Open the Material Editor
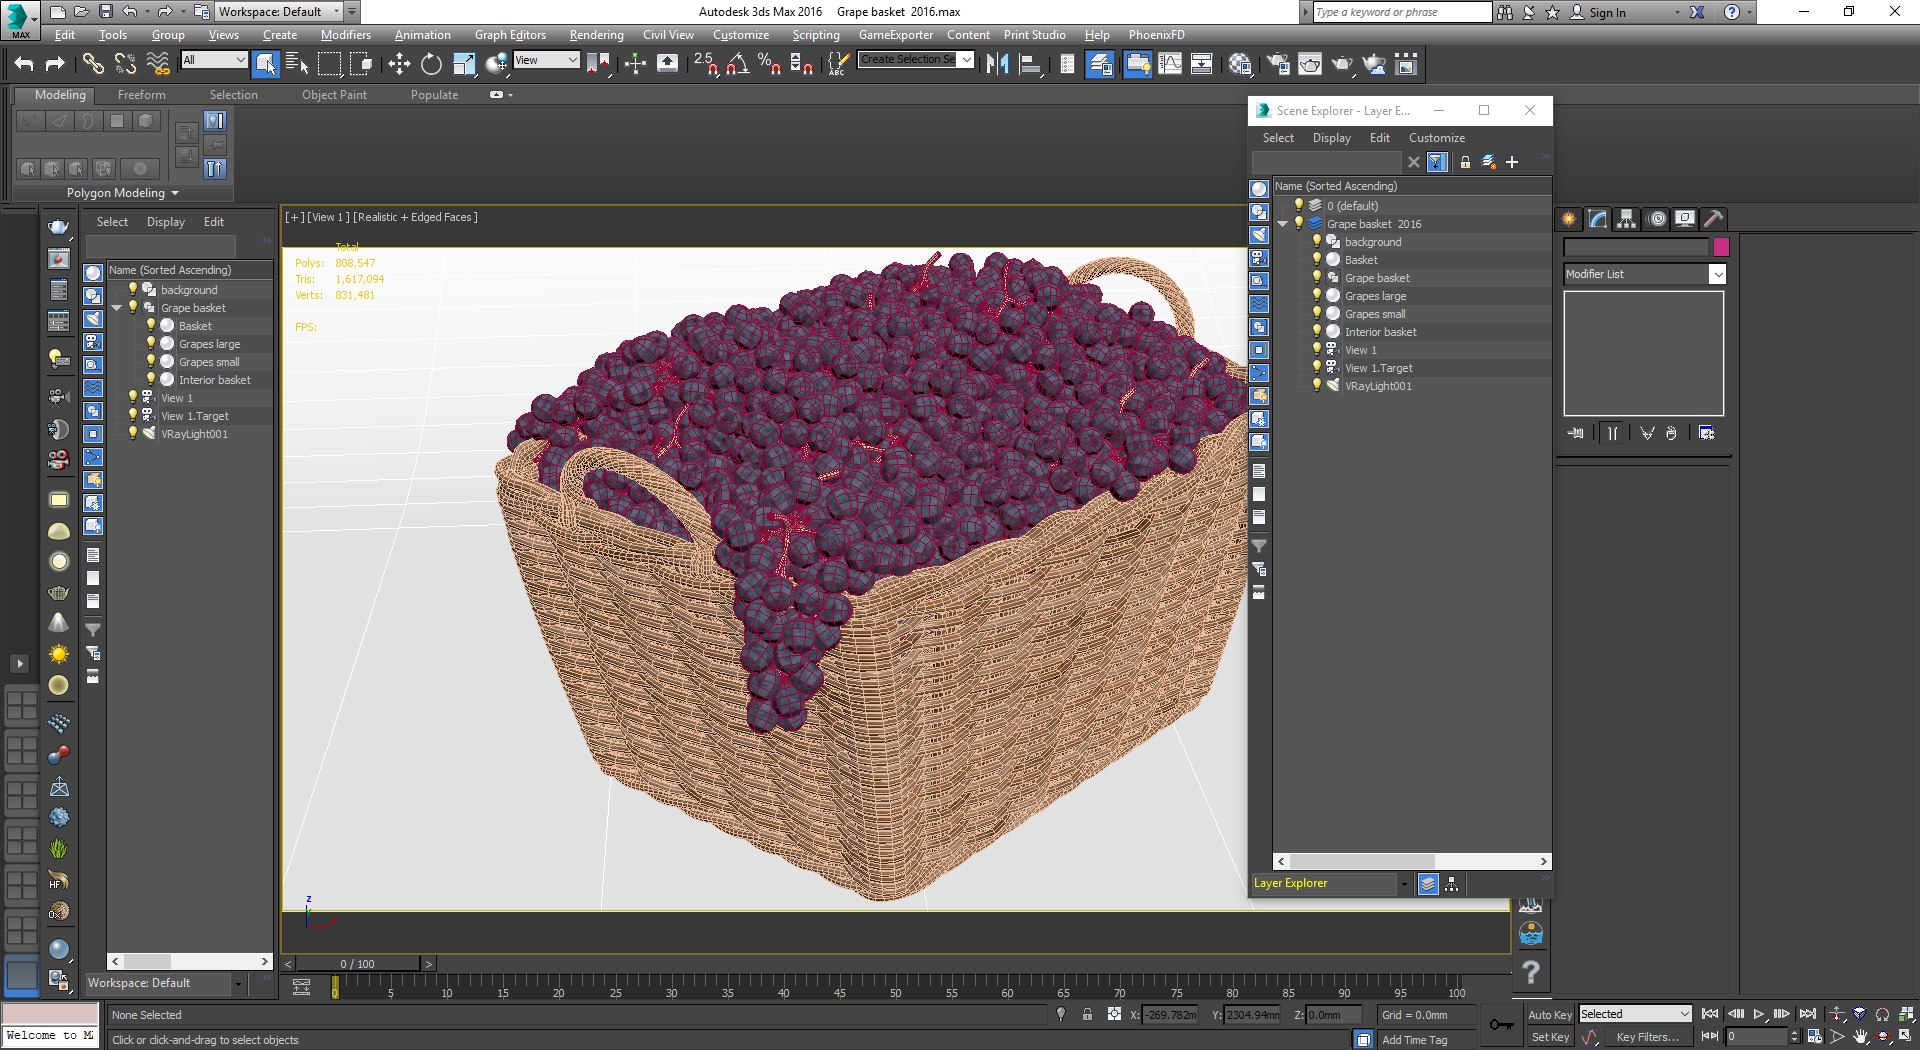This screenshot has height=1050, width=1920. tap(1241, 64)
